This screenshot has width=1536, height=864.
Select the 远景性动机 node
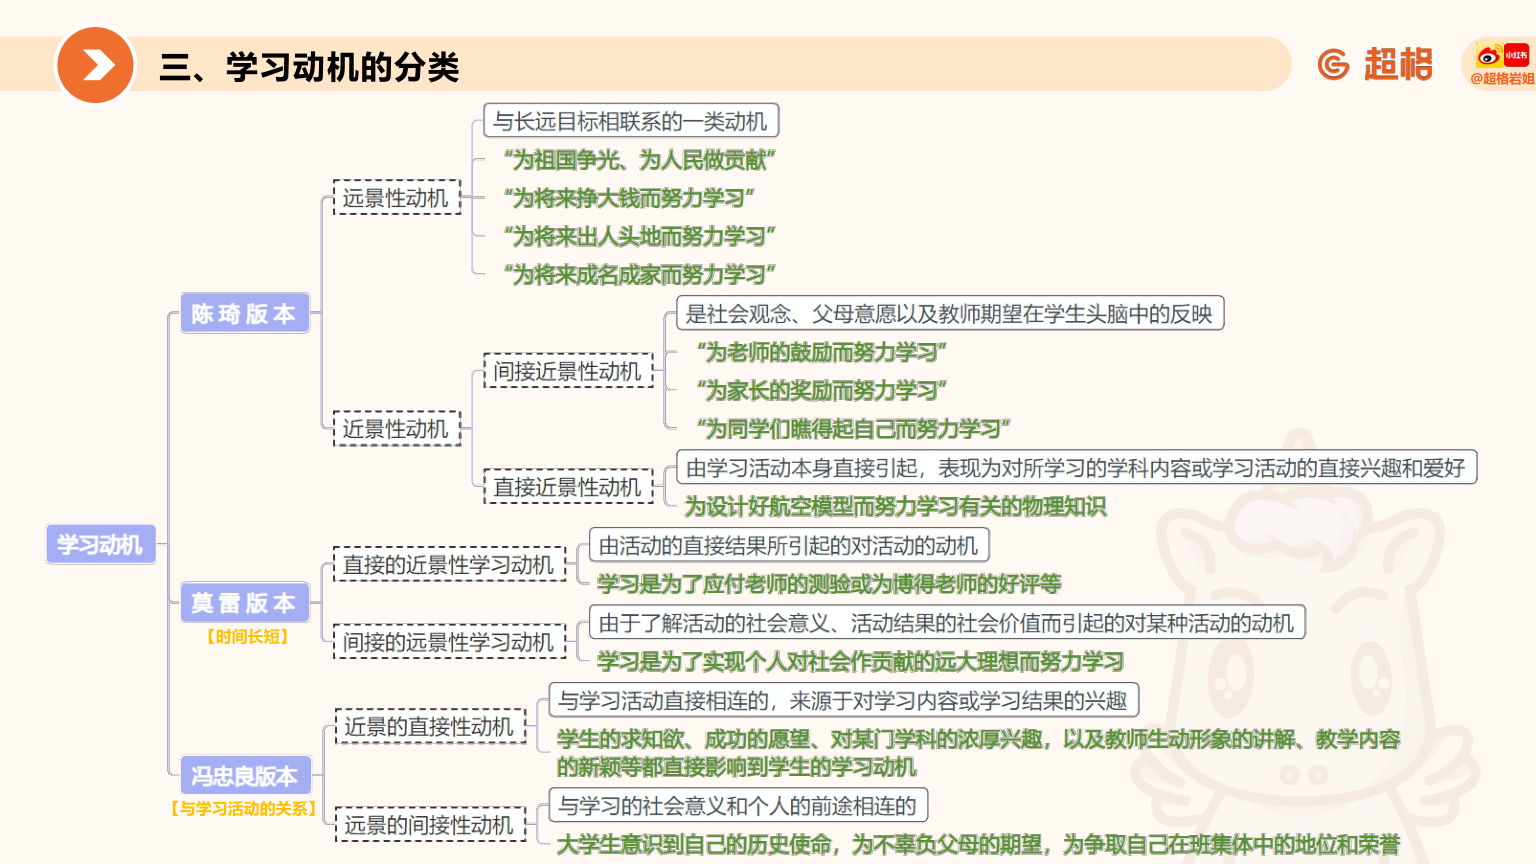pos(397,197)
